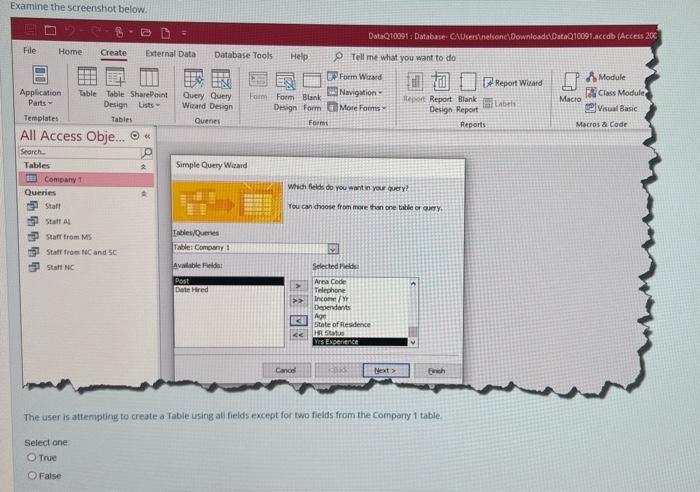
Task: Open Form Design
Action: pyautogui.click(x=285, y=92)
